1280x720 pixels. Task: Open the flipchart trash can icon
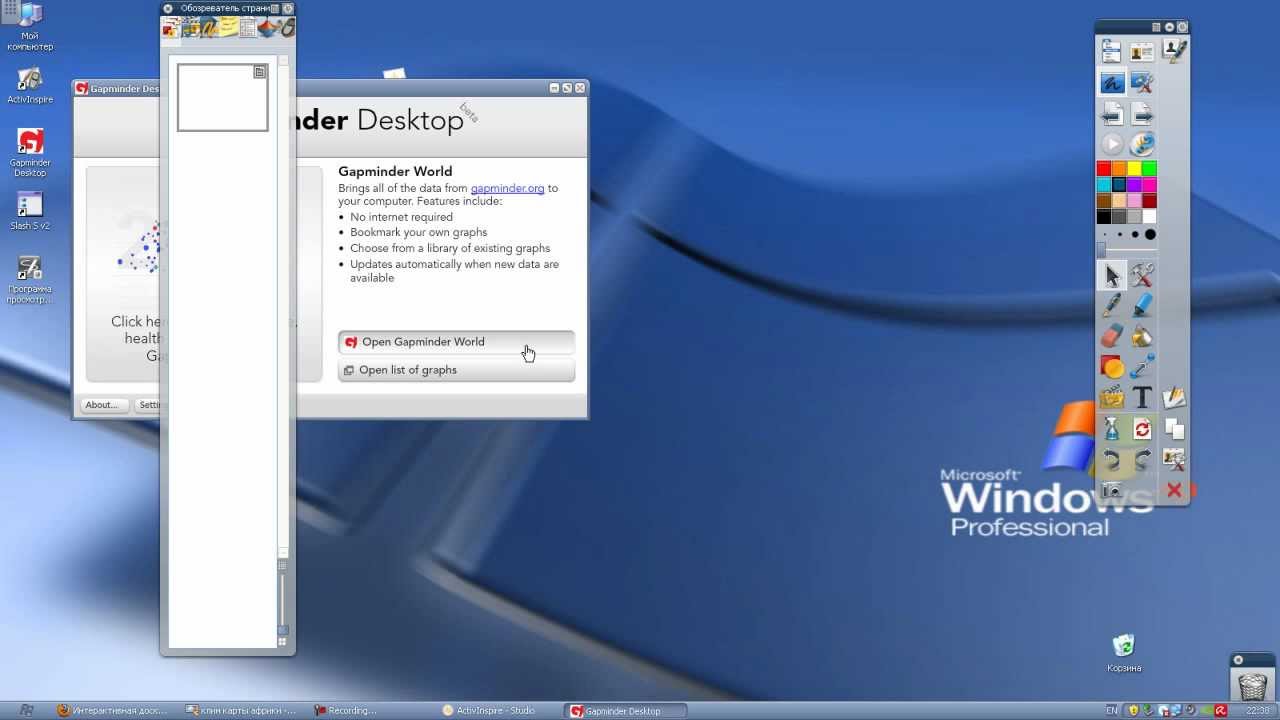click(x=1252, y=686)
